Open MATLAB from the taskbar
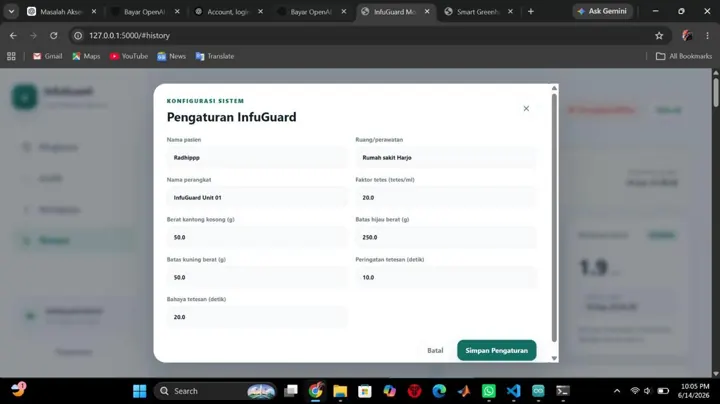 click(464, 391)
